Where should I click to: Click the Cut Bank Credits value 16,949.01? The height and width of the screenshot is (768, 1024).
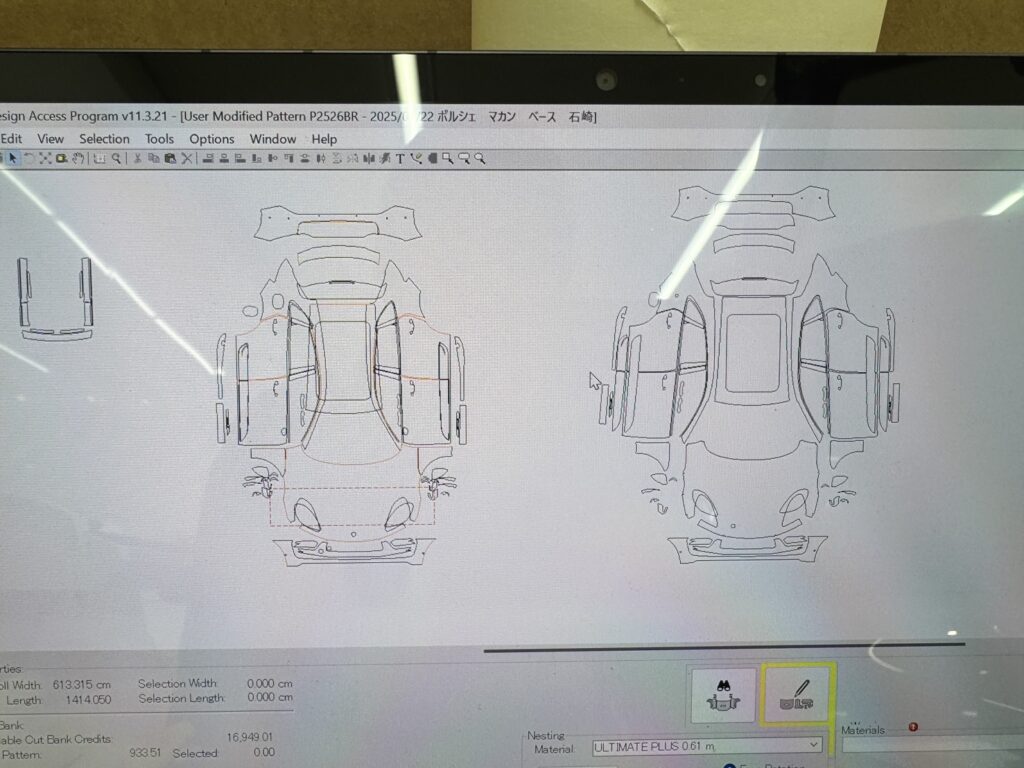coord(249,737)
